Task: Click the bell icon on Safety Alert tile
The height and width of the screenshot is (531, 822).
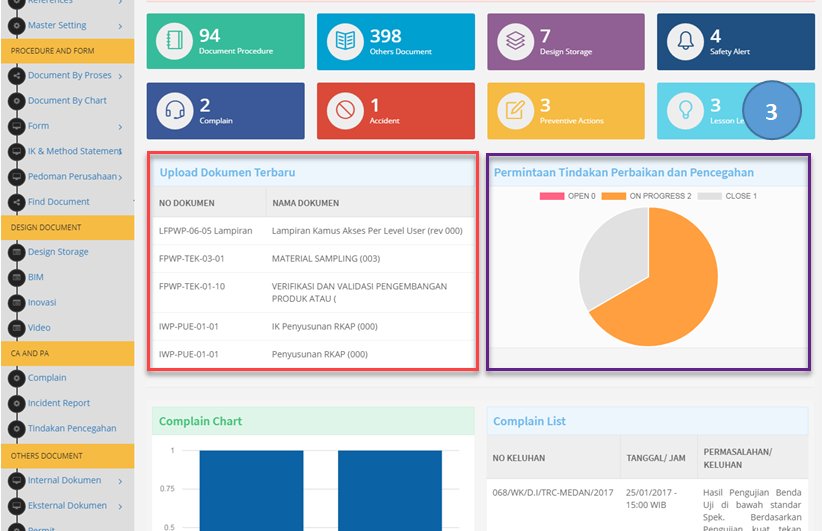Action: [685, 41]
